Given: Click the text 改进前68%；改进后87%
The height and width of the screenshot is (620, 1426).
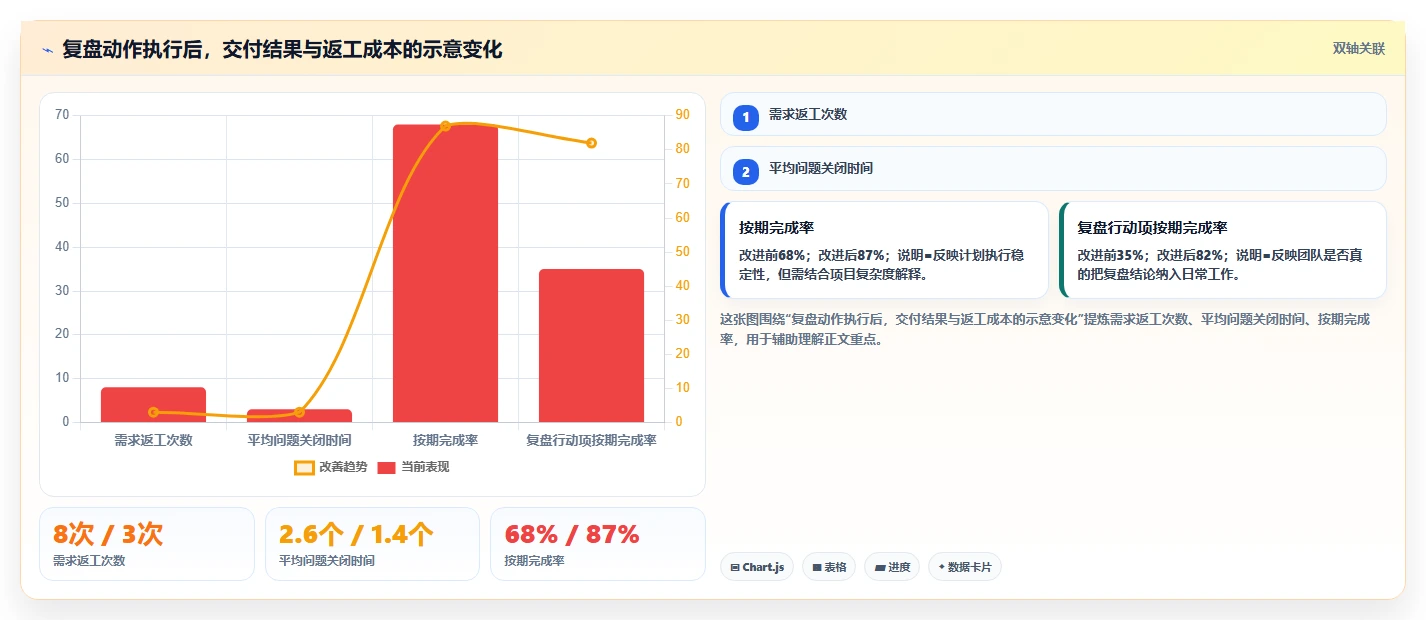Looking at the screenshot, I should 812,255.
